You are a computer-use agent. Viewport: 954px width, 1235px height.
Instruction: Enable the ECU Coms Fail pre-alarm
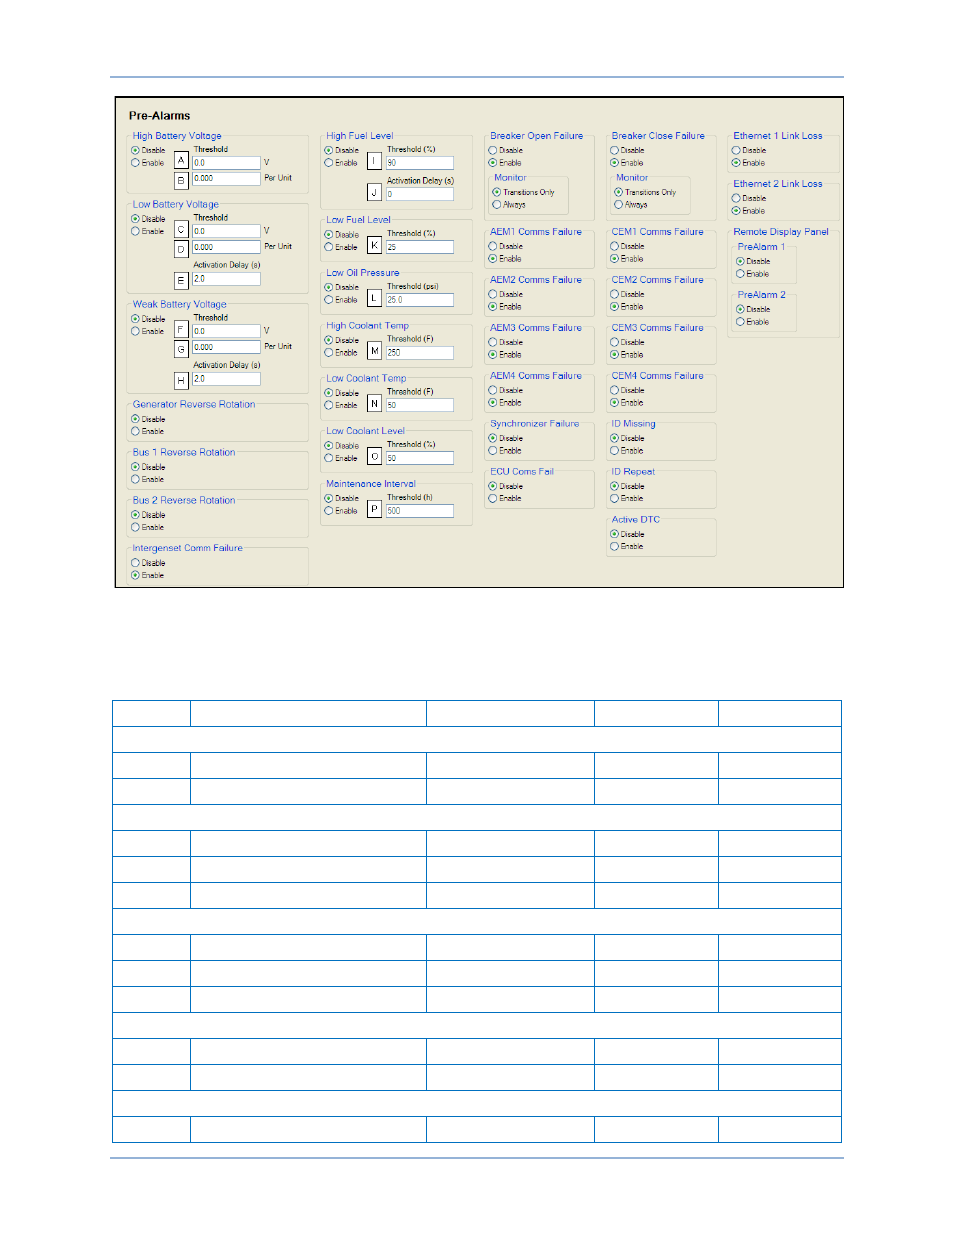tap(492, 498)
